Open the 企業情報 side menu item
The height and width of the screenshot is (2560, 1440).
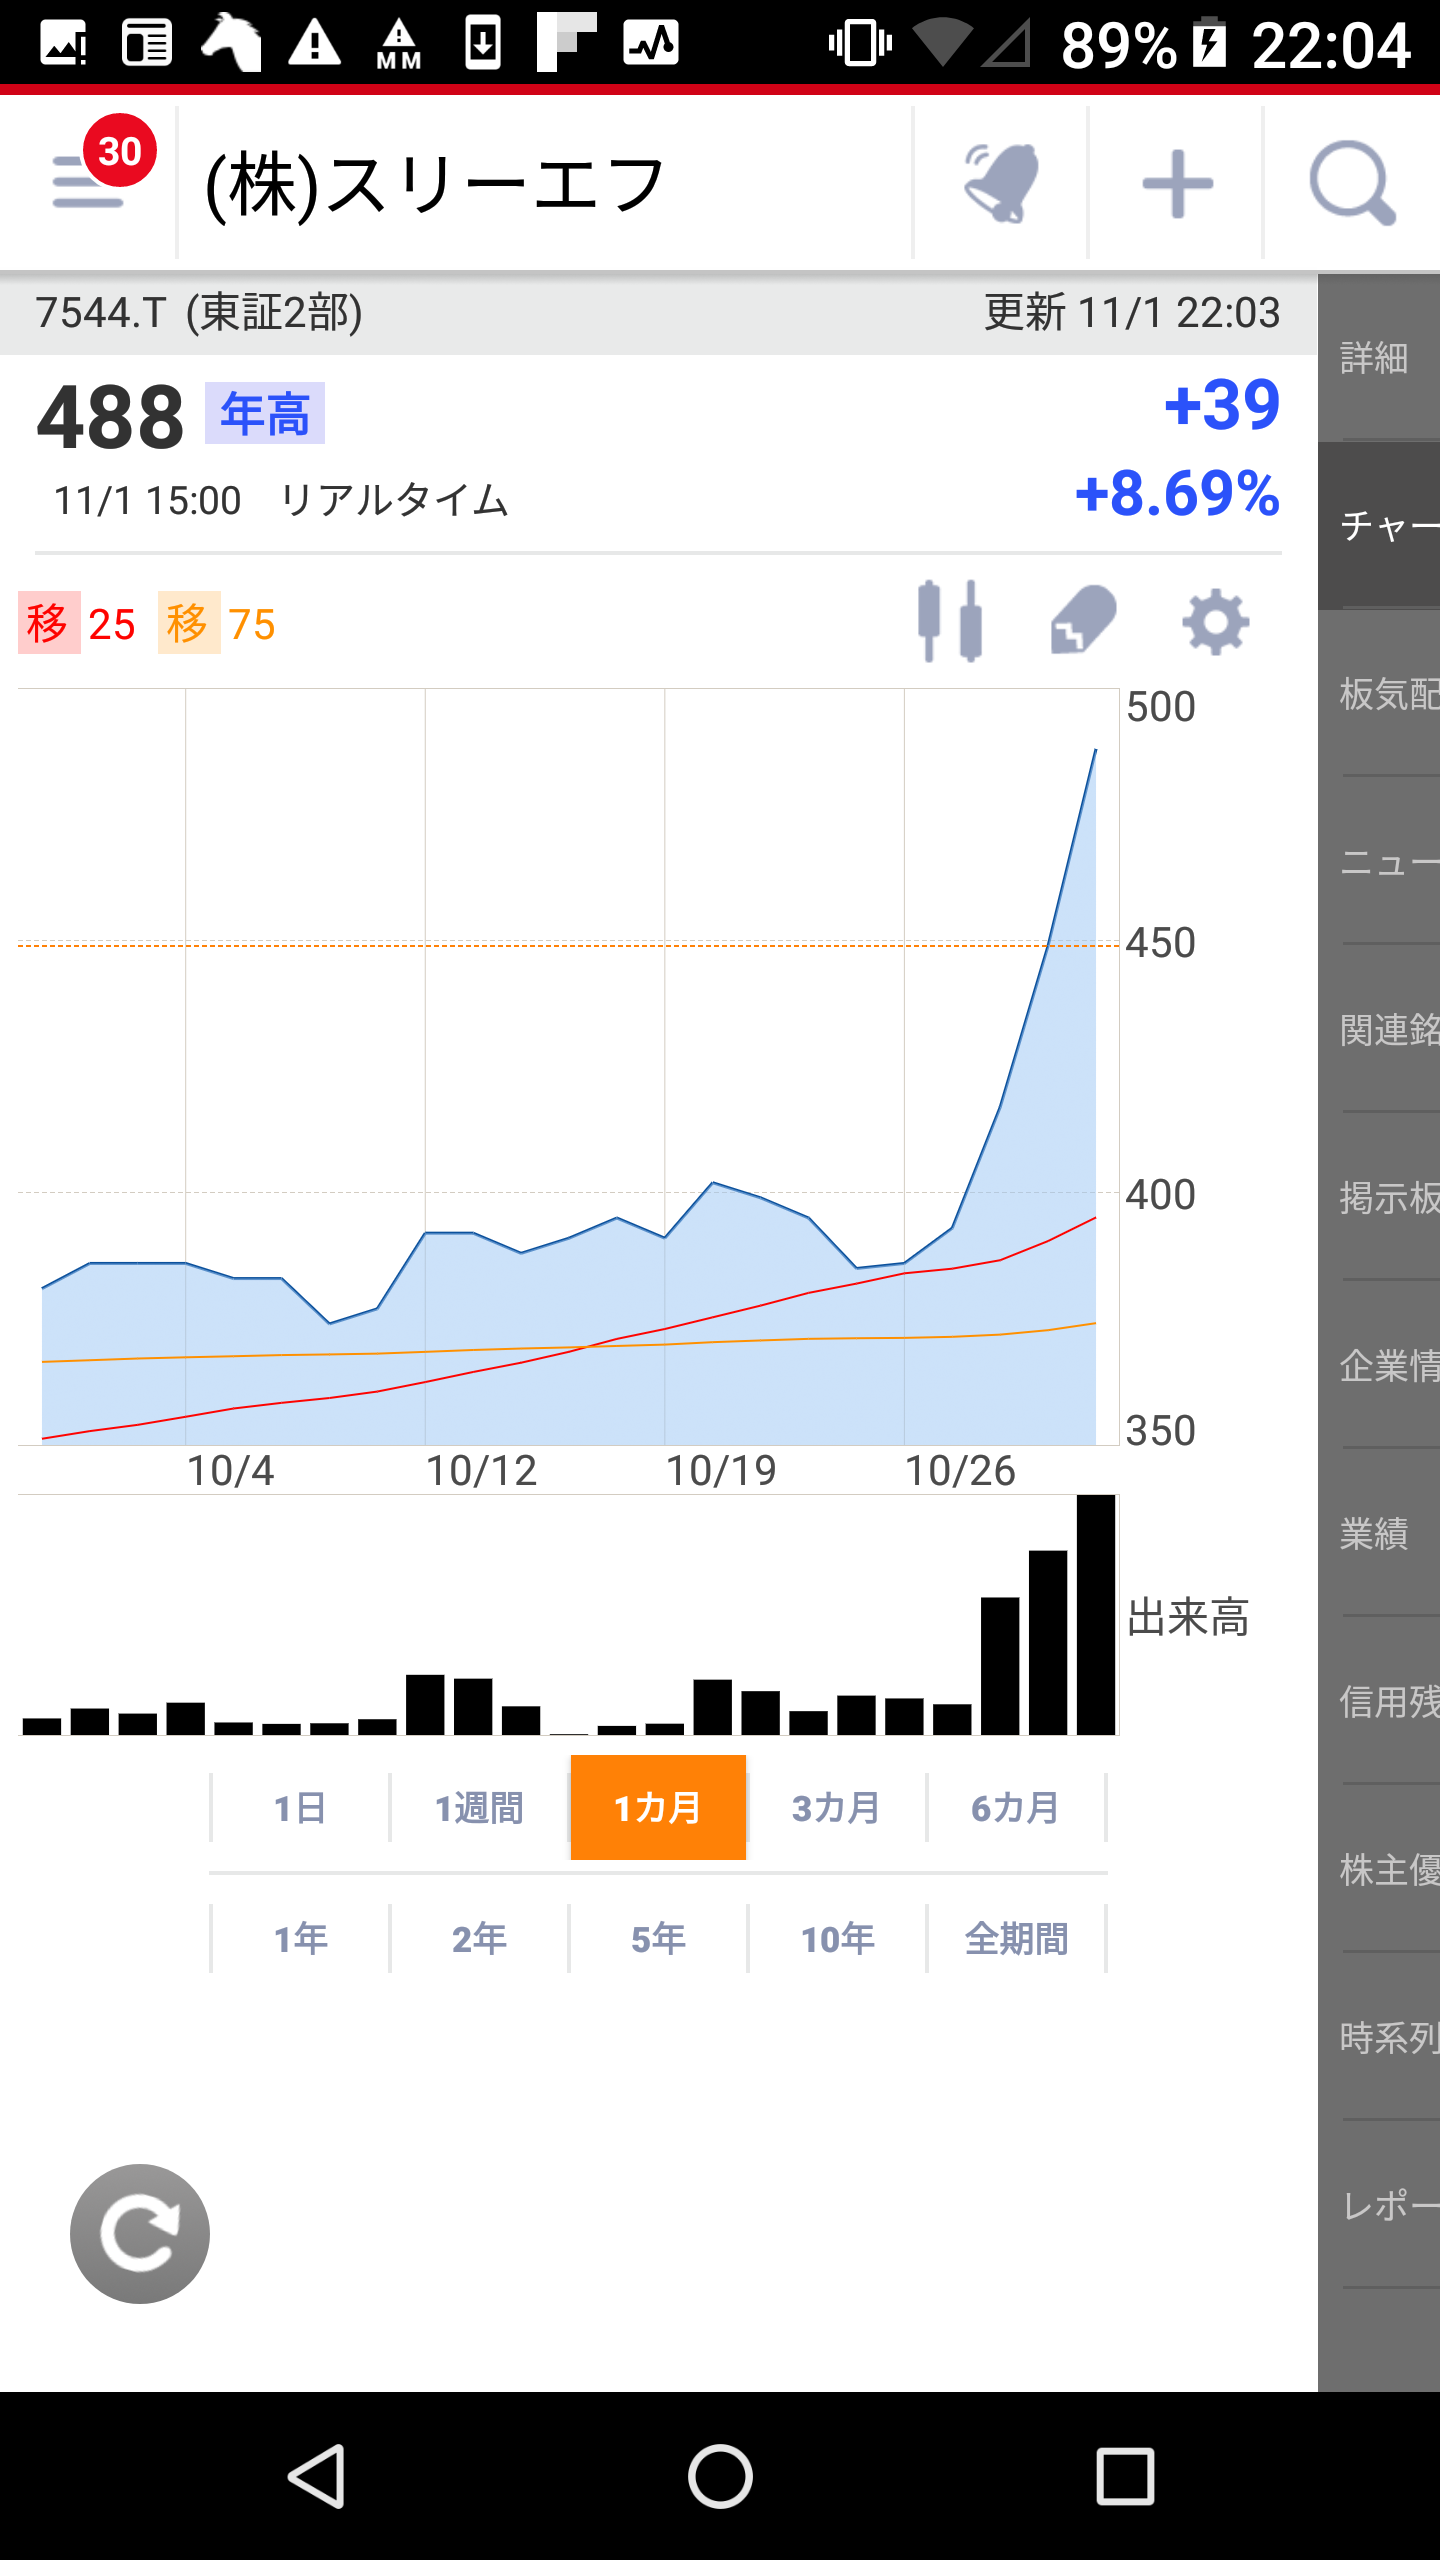point(1379,1365)
